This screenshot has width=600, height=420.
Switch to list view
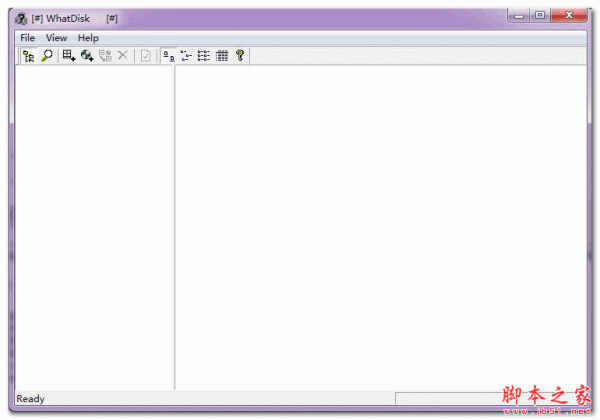tap(204, 56)
